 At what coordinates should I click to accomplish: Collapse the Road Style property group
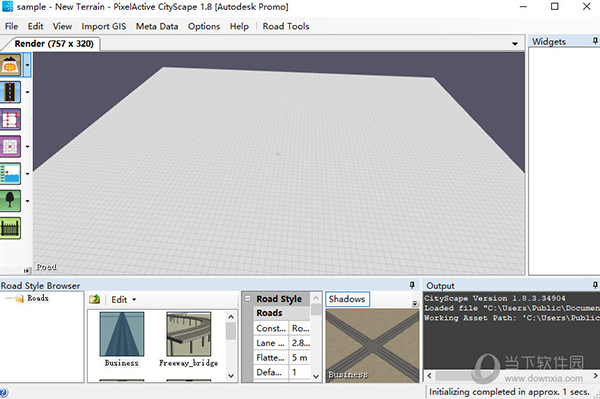point(248,298)
